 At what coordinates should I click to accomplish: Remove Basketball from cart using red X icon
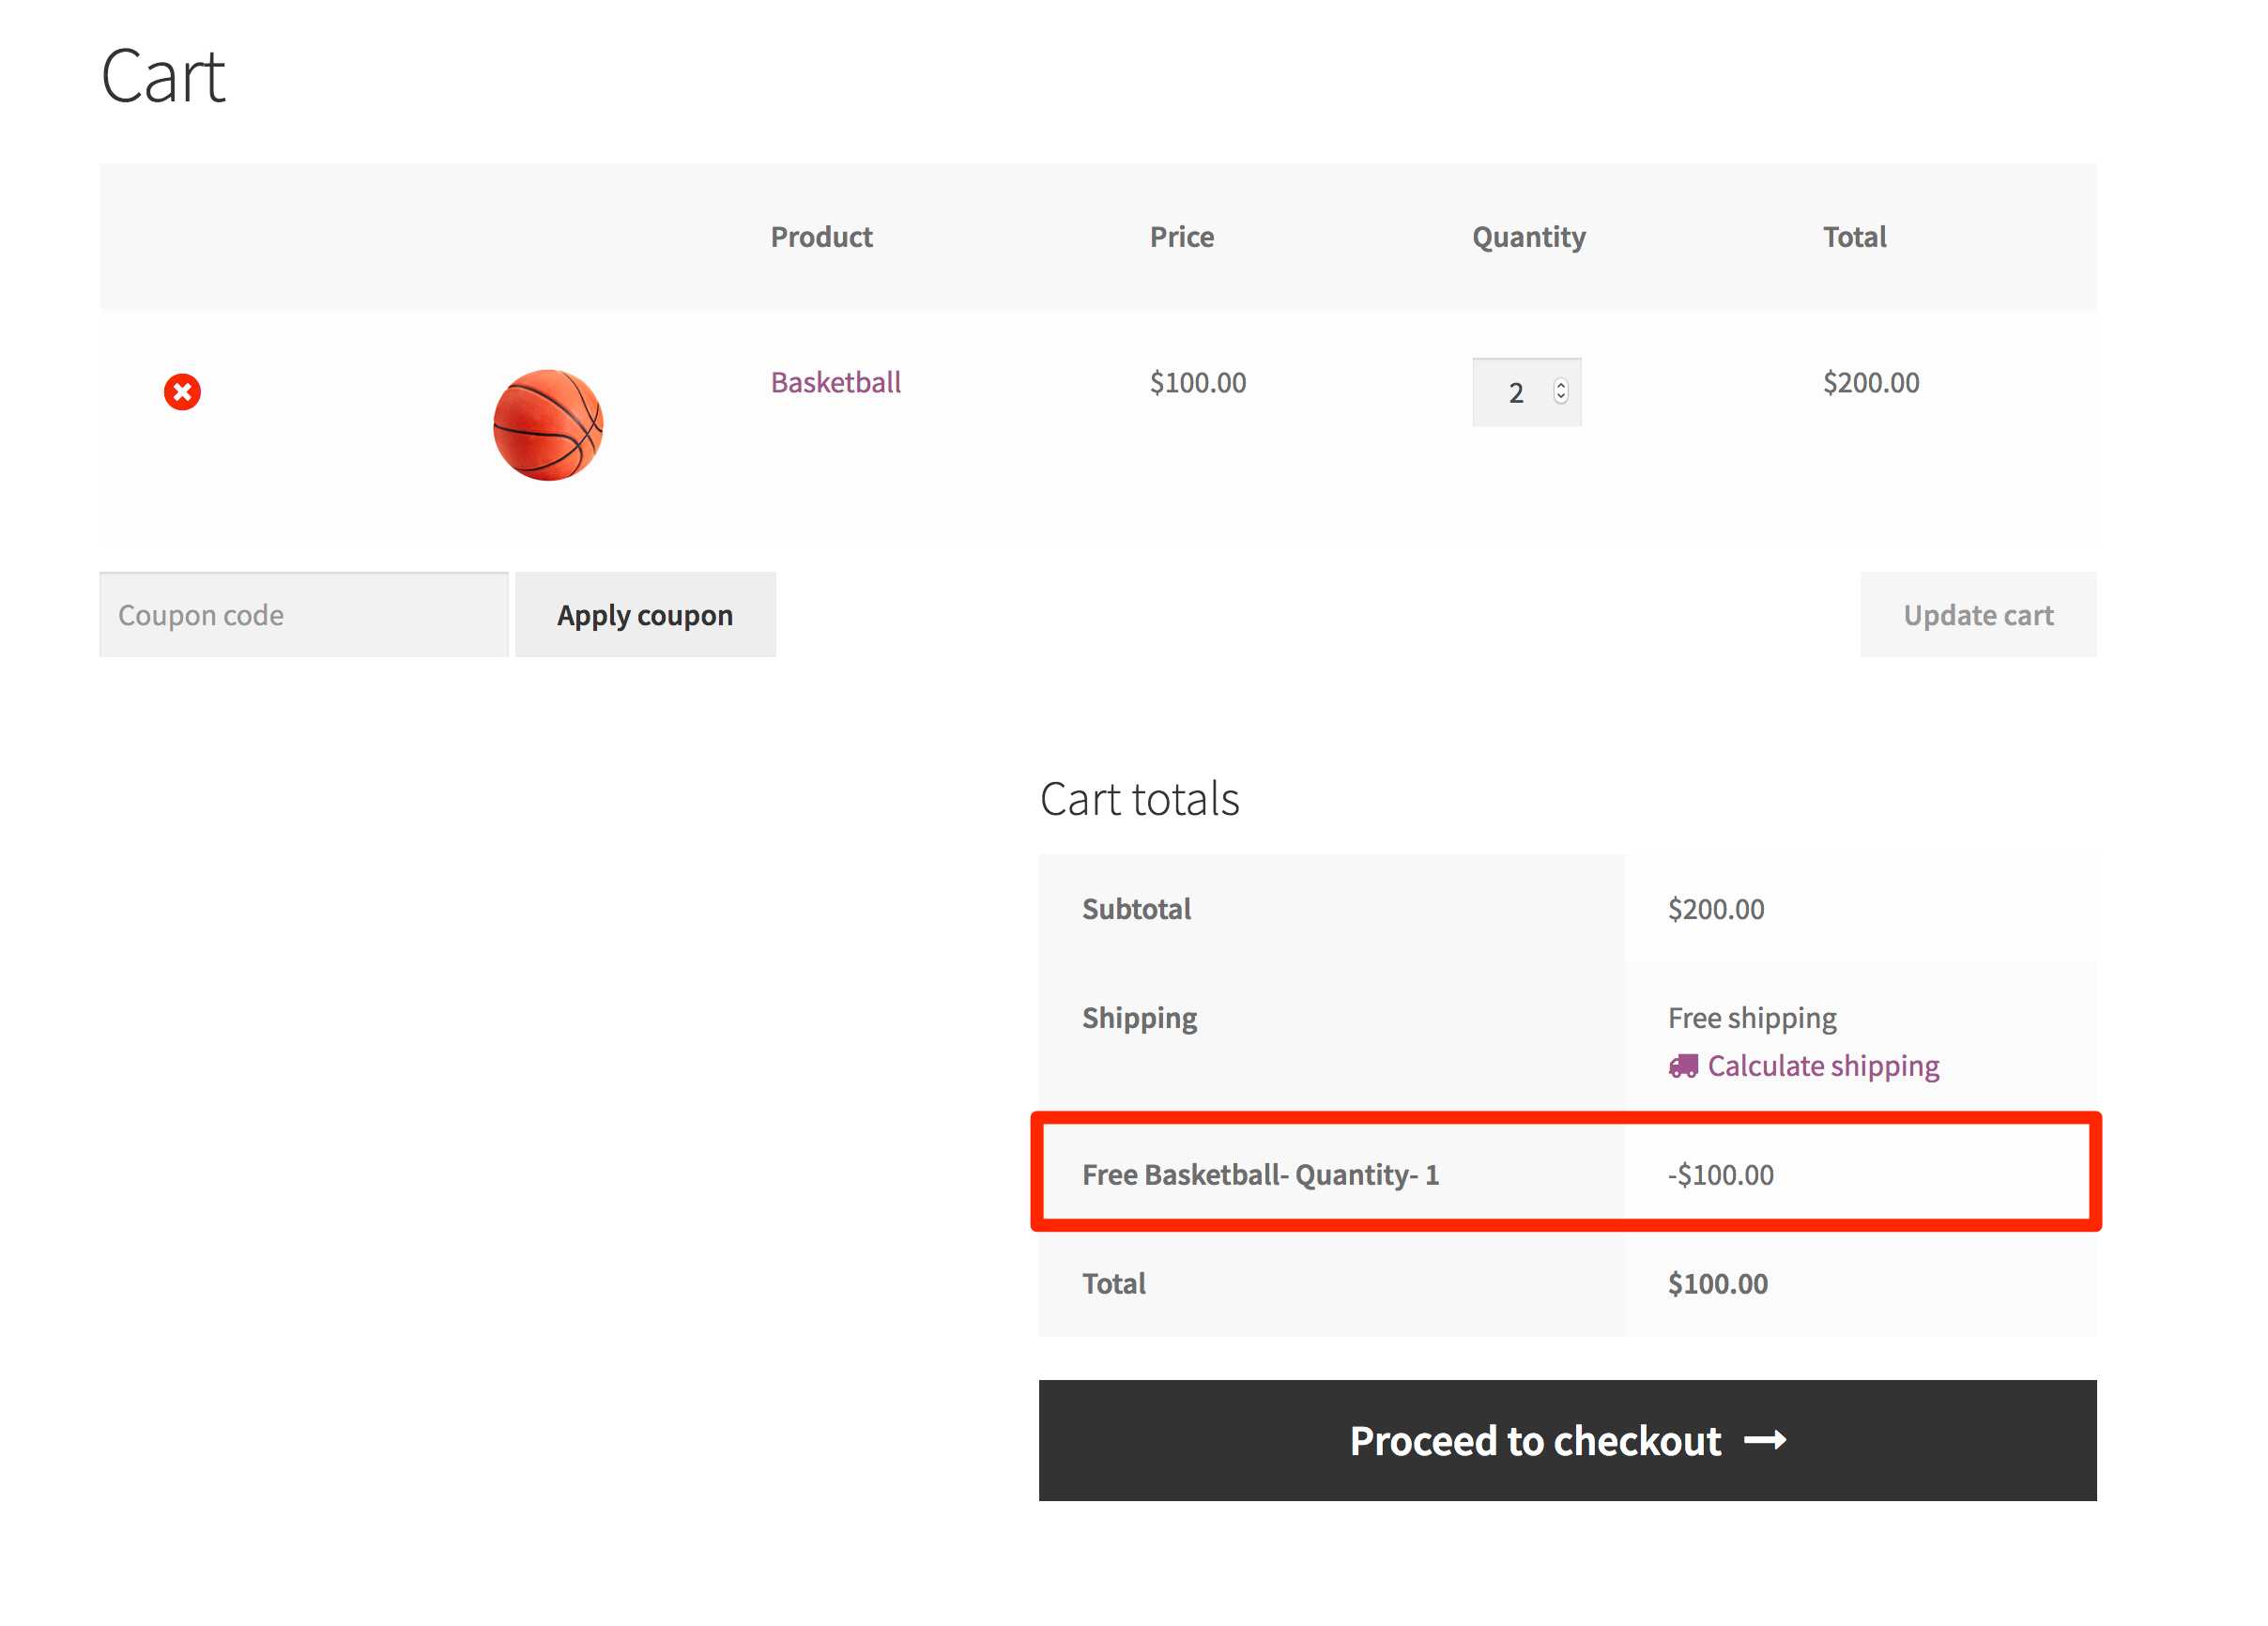(182, 392)
